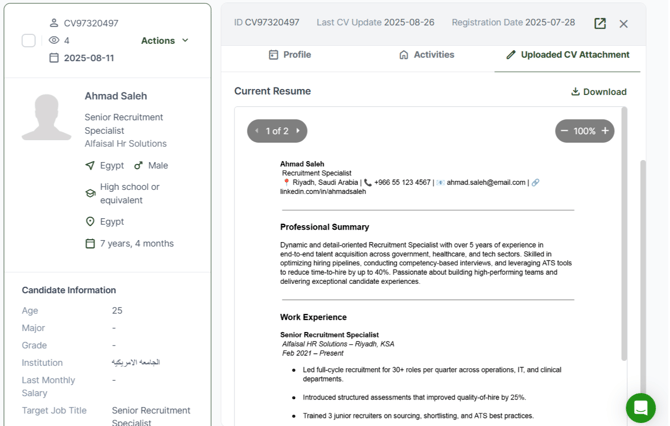Switch to the Profile tab
Screen dimensions: 670x426
[x=289, y=55]
